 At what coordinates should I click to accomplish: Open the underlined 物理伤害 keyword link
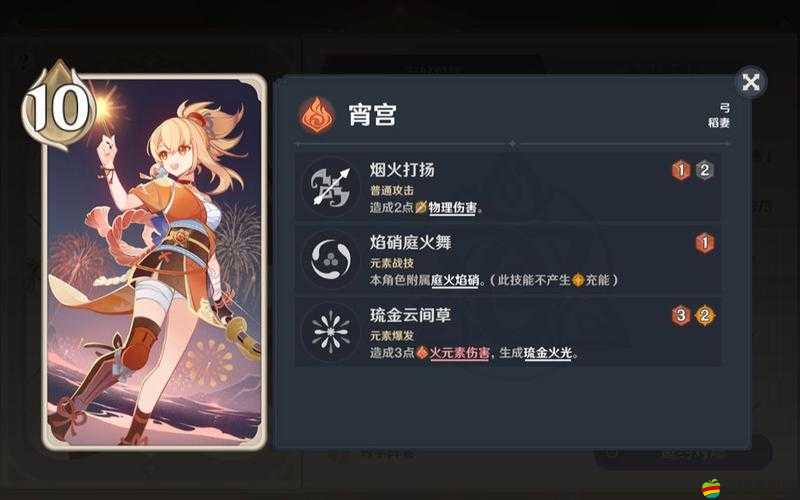[x=453, y=208]
